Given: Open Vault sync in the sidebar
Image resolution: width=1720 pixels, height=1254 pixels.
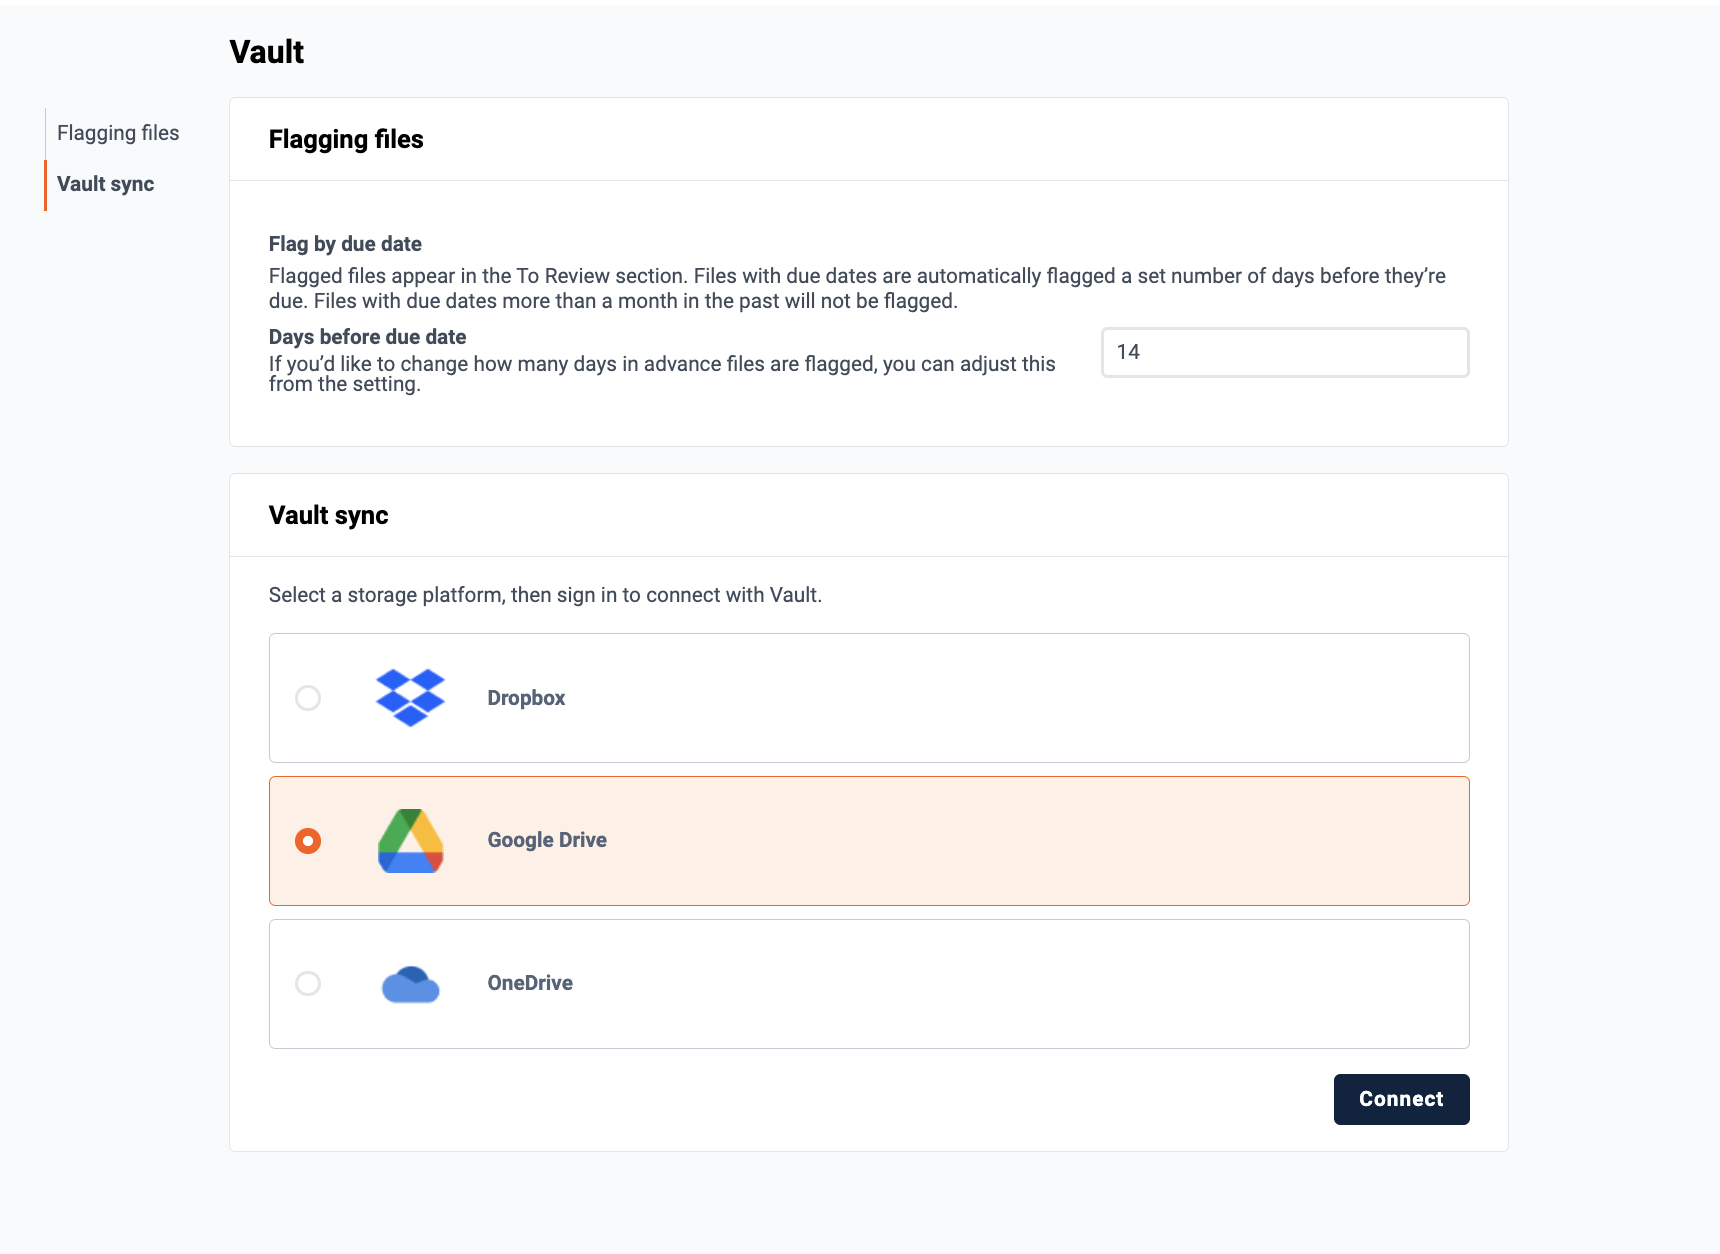Looking at the screenshot, I should (x=106, y=184).
